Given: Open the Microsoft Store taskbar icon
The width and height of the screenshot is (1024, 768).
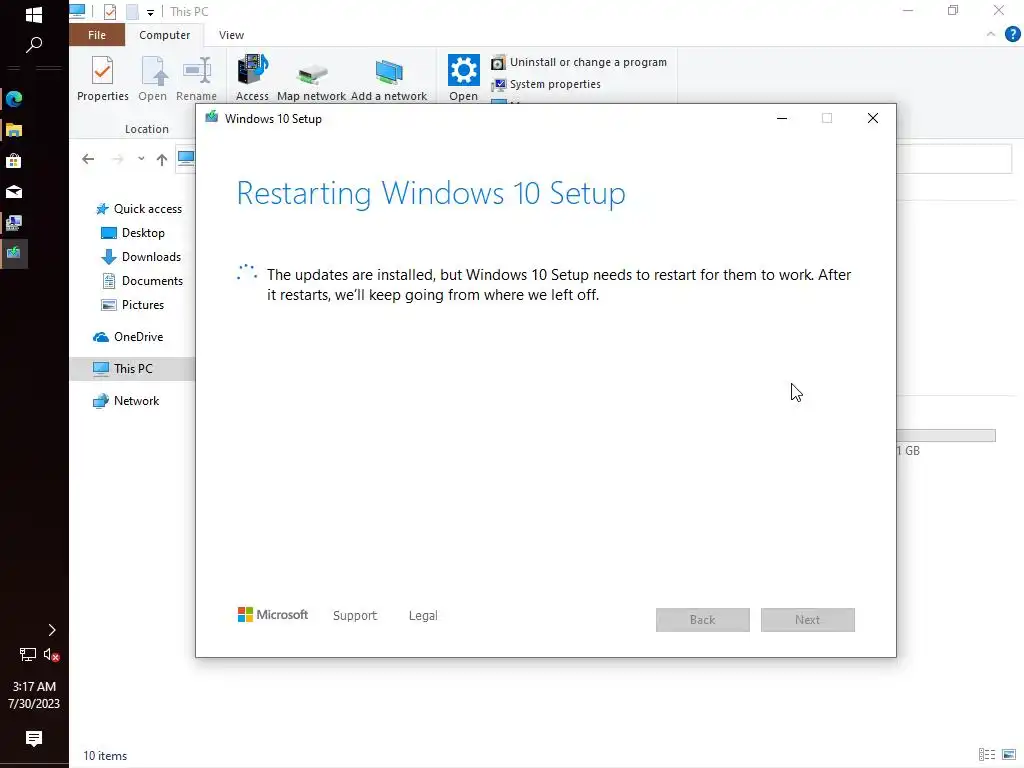Looking at the screenshot, I should pos(14,161).
